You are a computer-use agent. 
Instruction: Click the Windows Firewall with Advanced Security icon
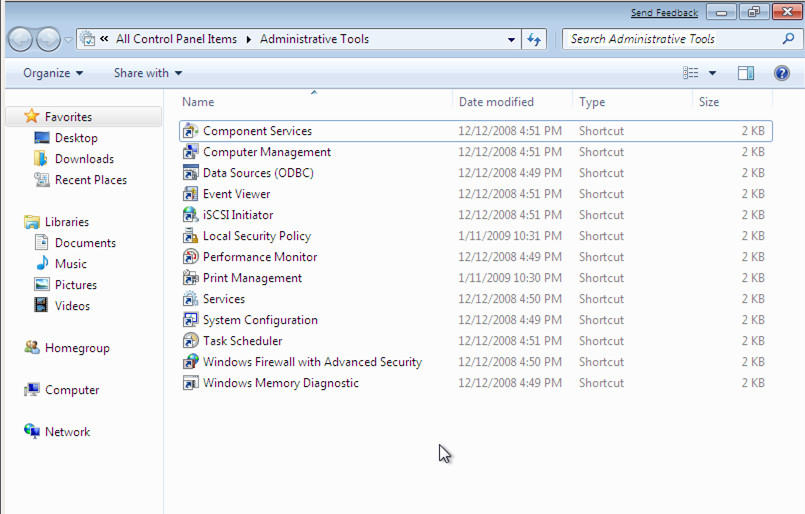(190, 362)
